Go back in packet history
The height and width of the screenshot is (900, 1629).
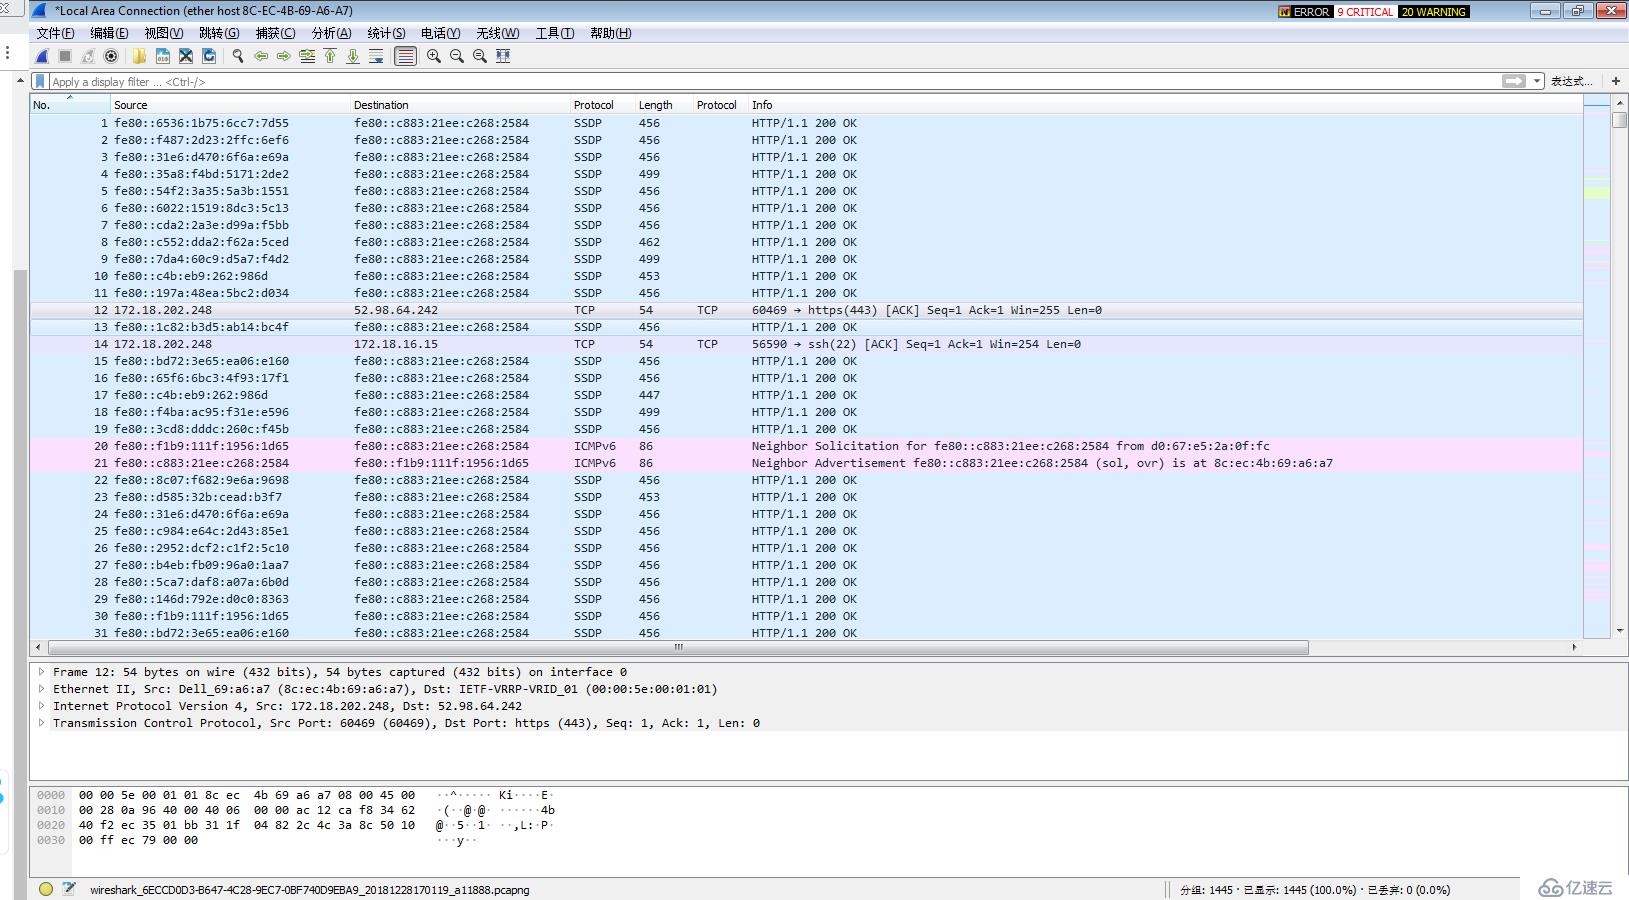pos(261,56)
